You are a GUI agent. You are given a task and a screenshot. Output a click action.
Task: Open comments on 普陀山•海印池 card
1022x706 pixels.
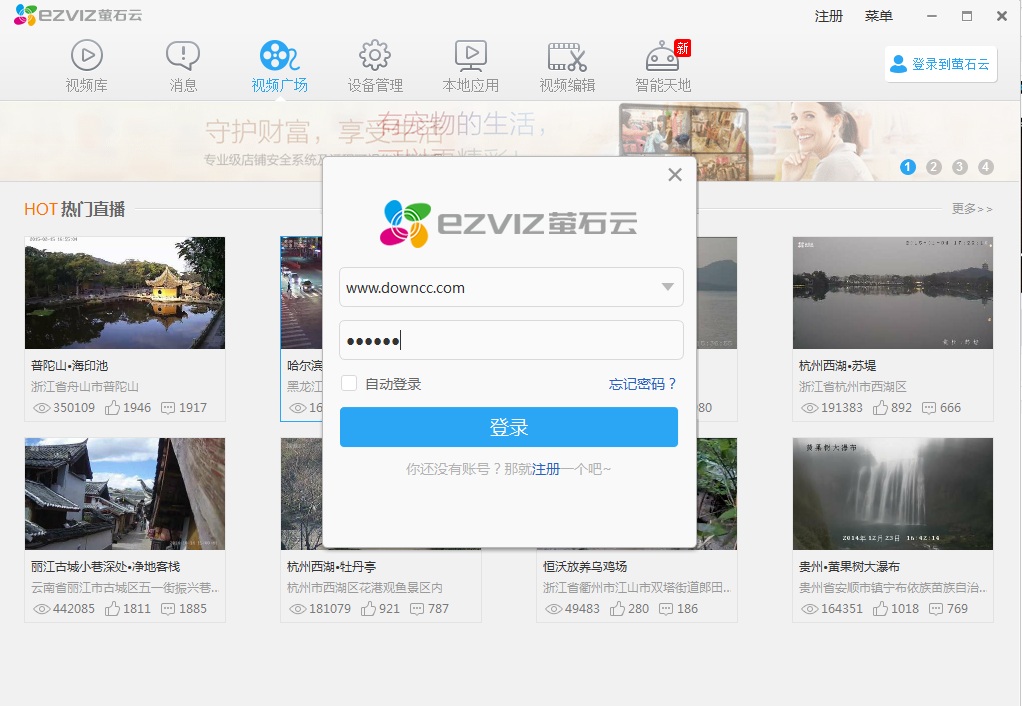168,408
